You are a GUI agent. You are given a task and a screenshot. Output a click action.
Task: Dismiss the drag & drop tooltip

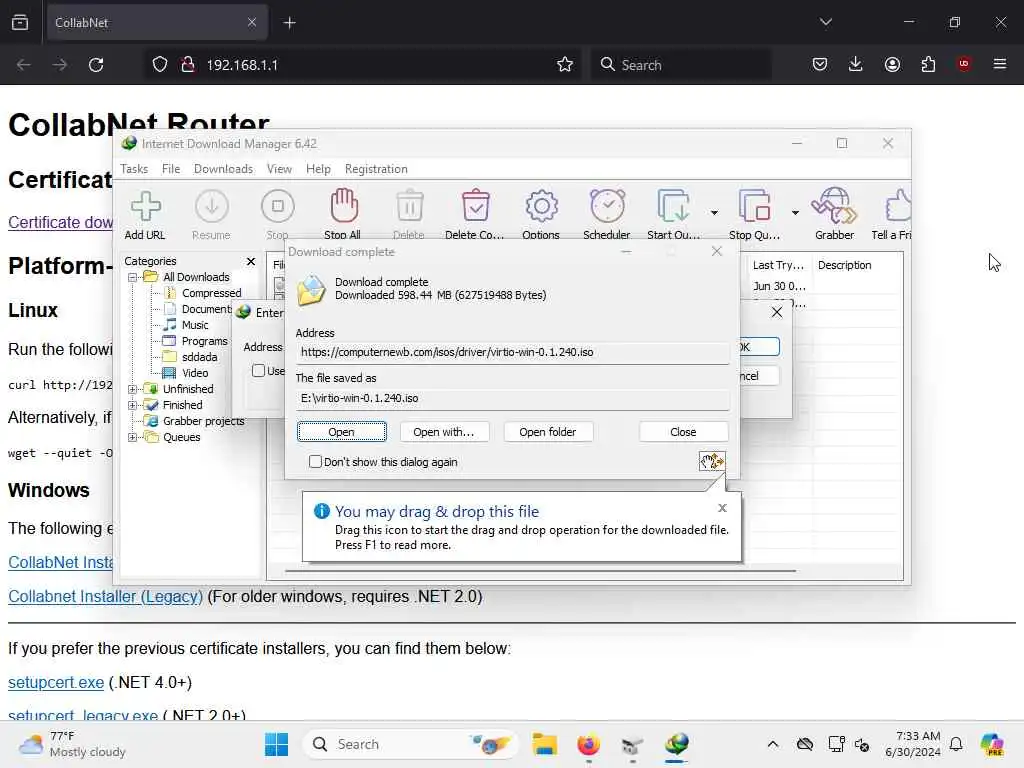click(x=722, y=508)
